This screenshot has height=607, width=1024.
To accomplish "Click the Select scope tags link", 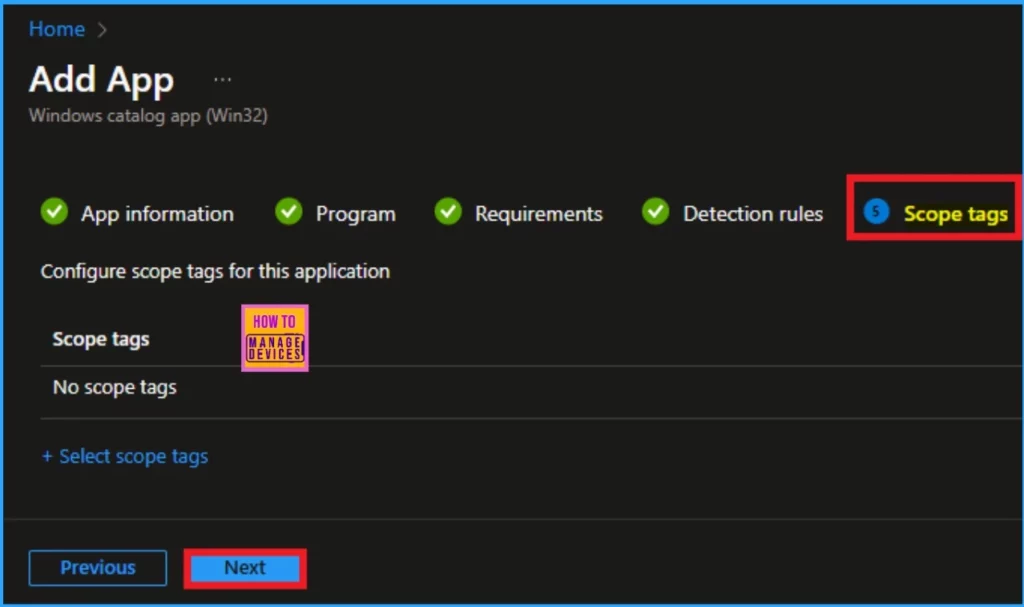I will (125, 456).
